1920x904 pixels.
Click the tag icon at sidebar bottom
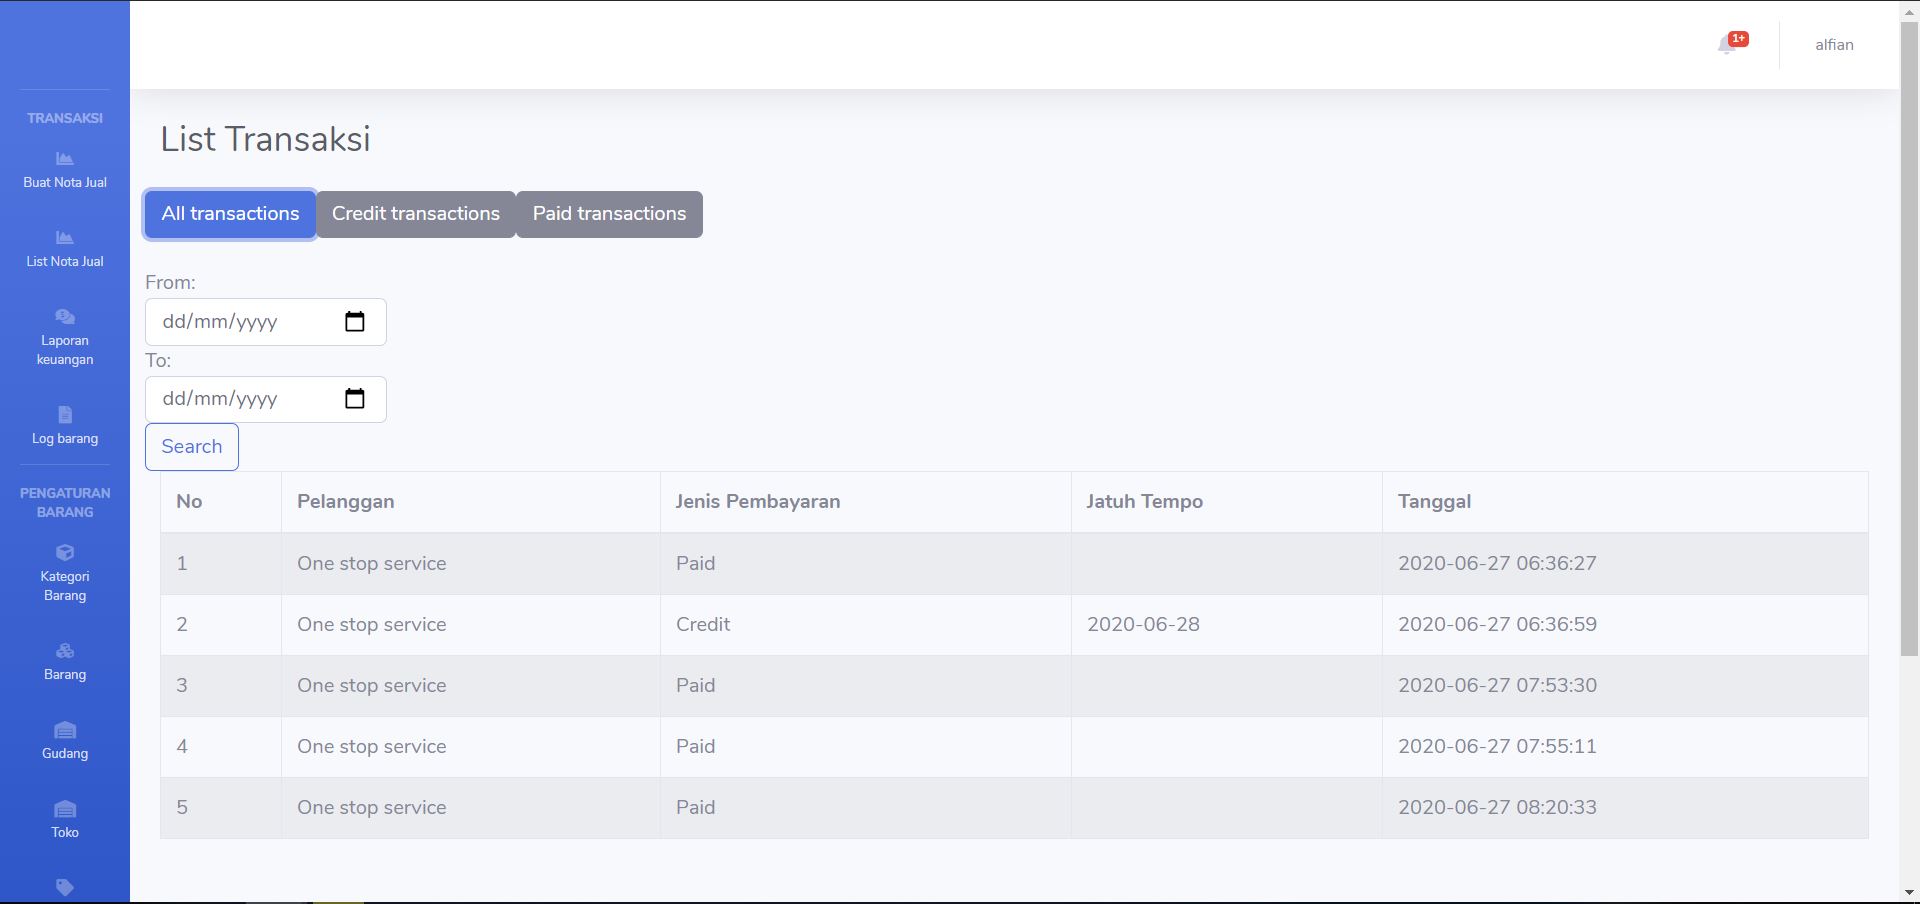coord(65,888)
